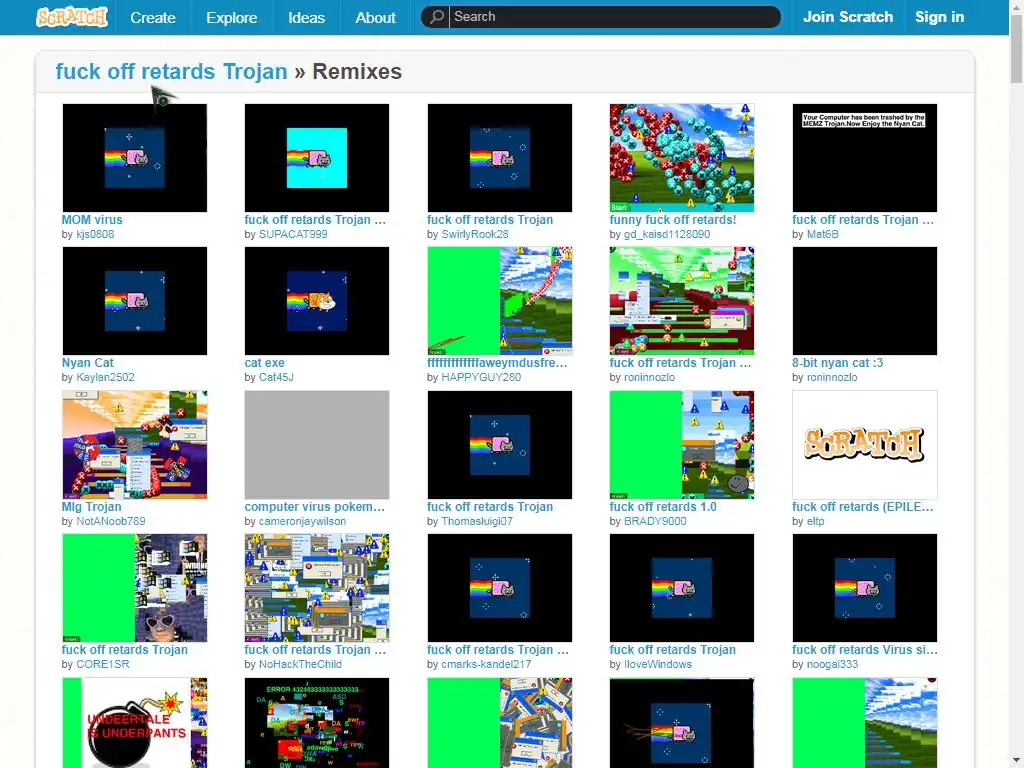The height and width of the screenshot is (768, 1024).
Task: Visit HAPPYGUY280 profile
Action: 481,377
